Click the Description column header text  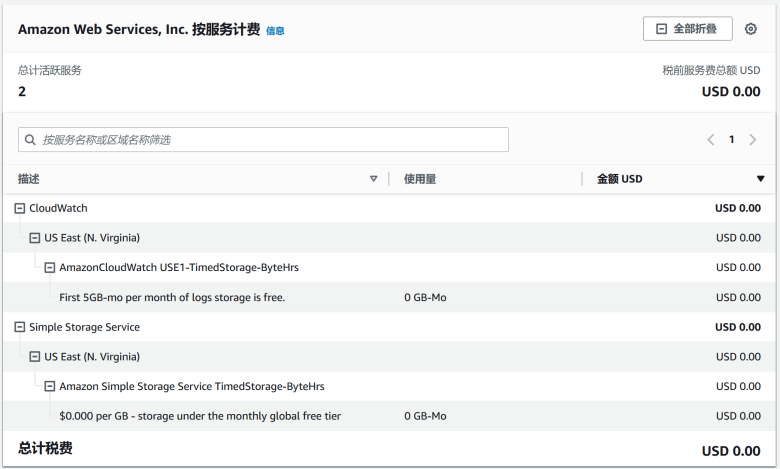[x=29, y=179]
